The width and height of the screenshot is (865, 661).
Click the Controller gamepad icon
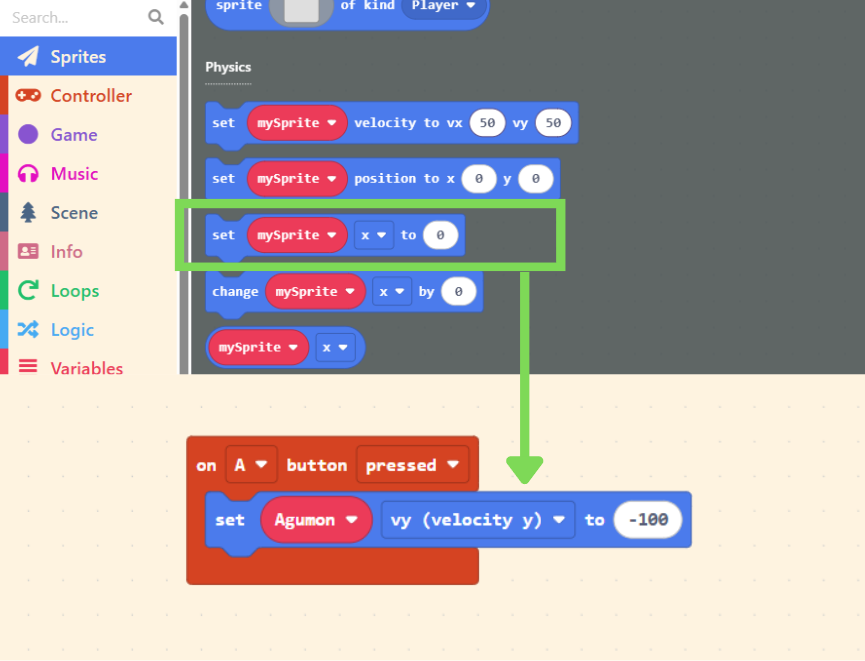coord(28,96)
